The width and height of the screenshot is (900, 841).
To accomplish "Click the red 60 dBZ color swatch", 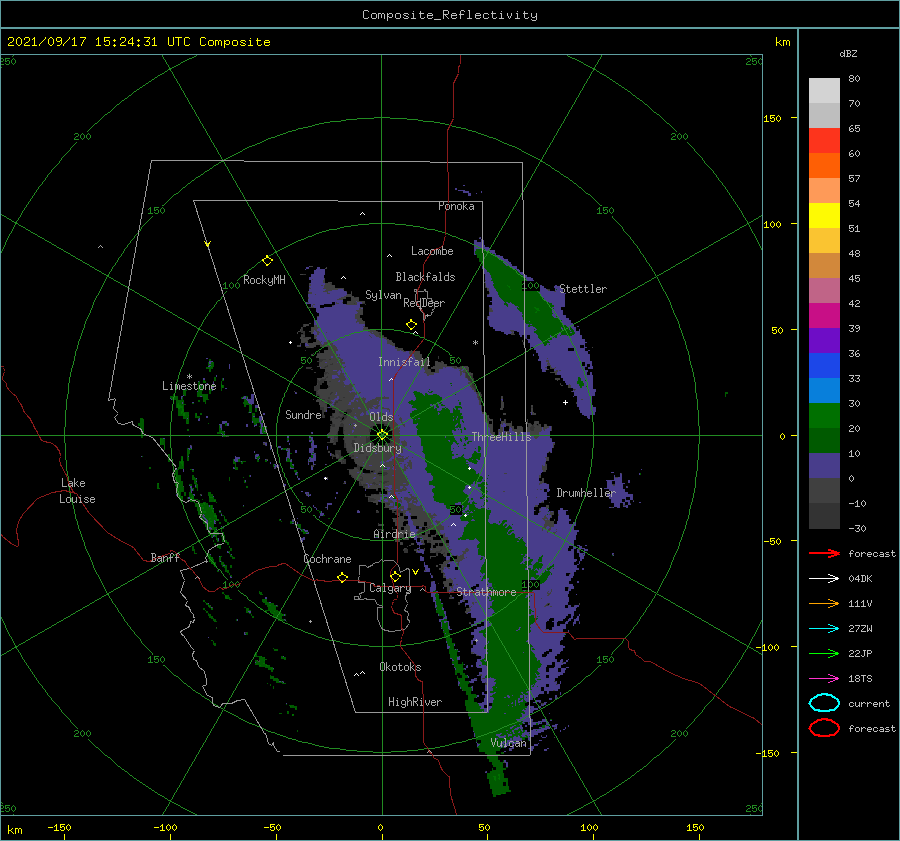I will [824, 141].
